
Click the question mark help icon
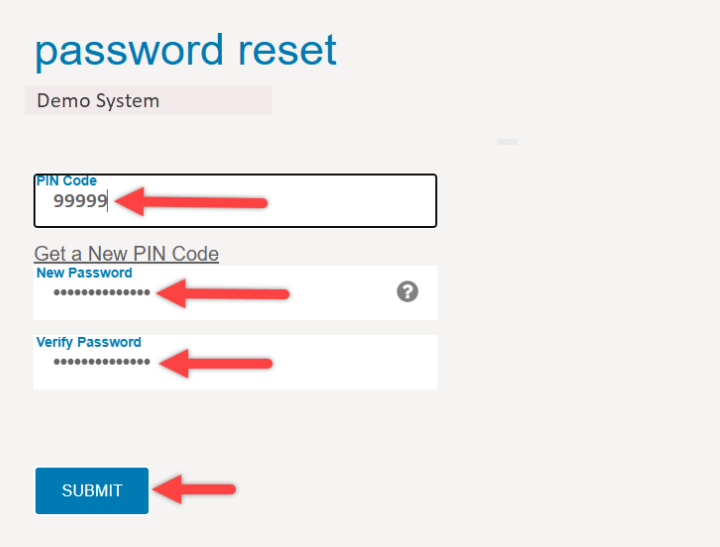tap(407, 292)
